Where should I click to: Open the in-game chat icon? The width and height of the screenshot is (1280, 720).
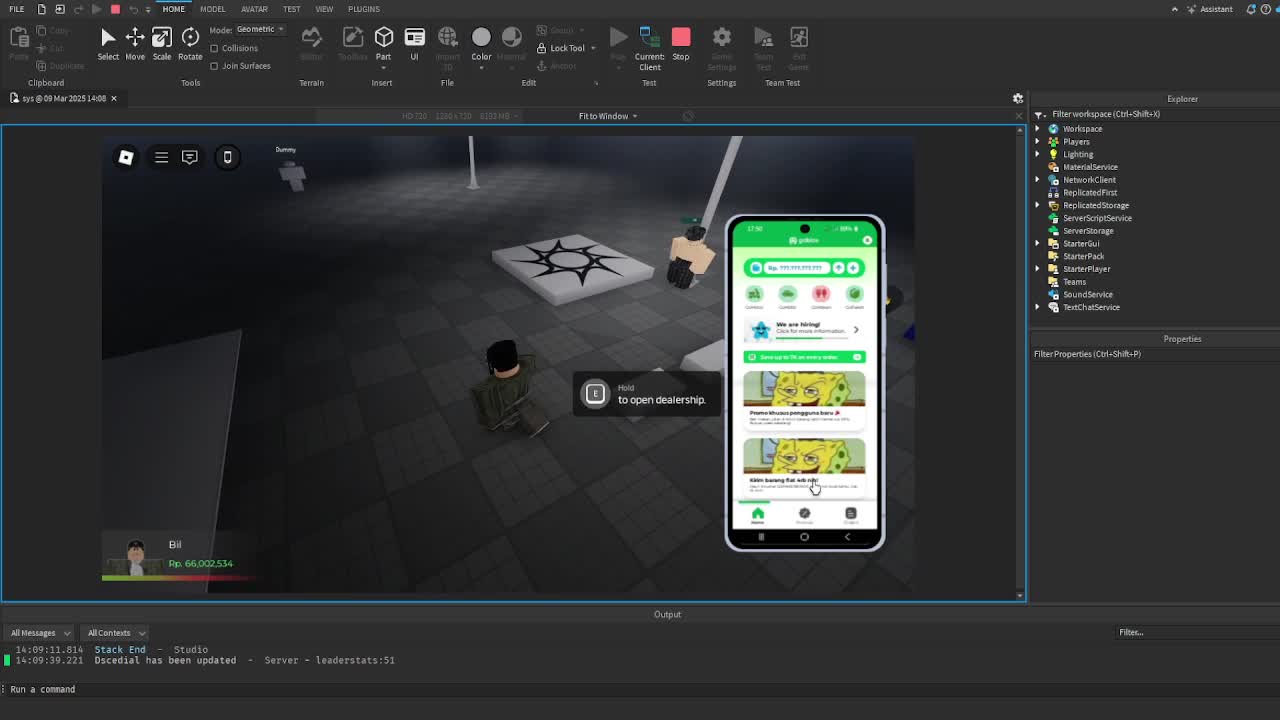[189, 157]
